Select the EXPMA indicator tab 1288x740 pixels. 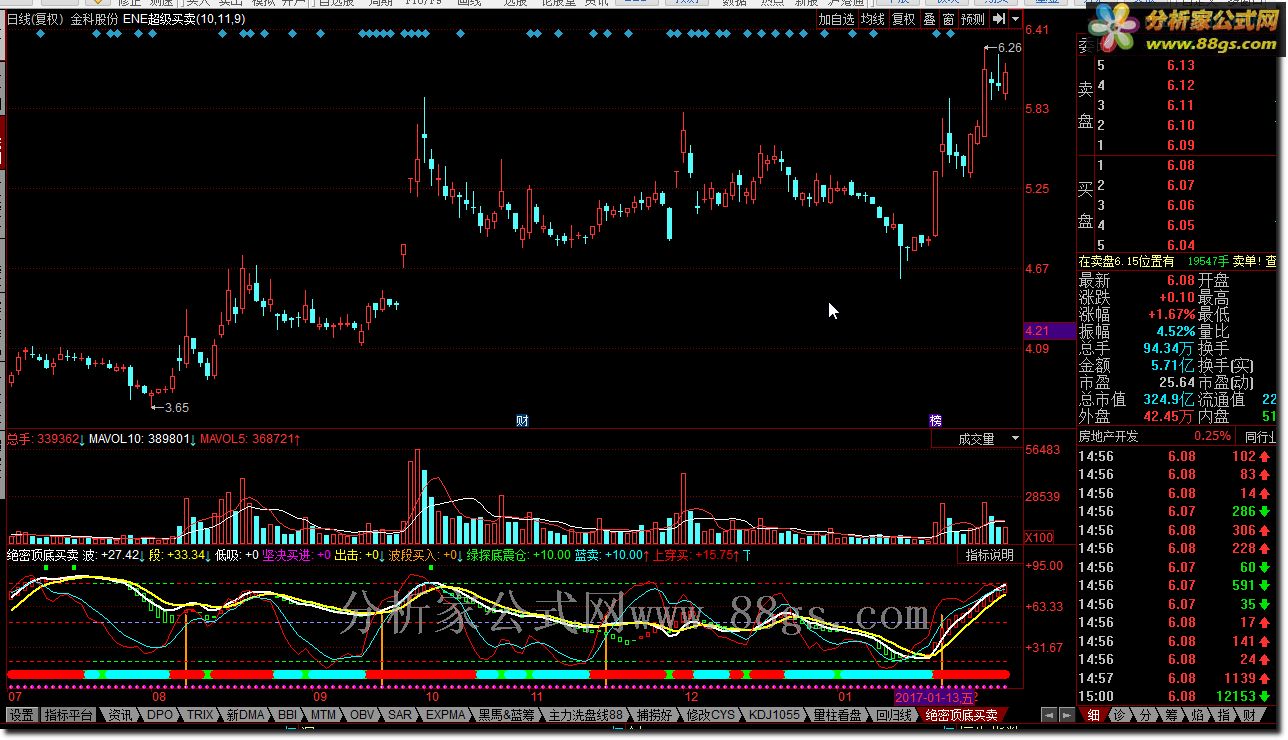(x=446, y=715)
